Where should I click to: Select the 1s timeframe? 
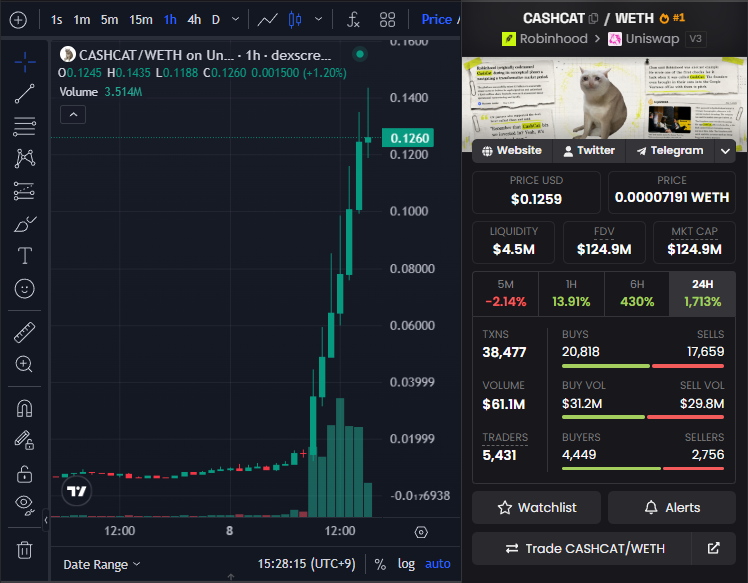tap(56, 20)
